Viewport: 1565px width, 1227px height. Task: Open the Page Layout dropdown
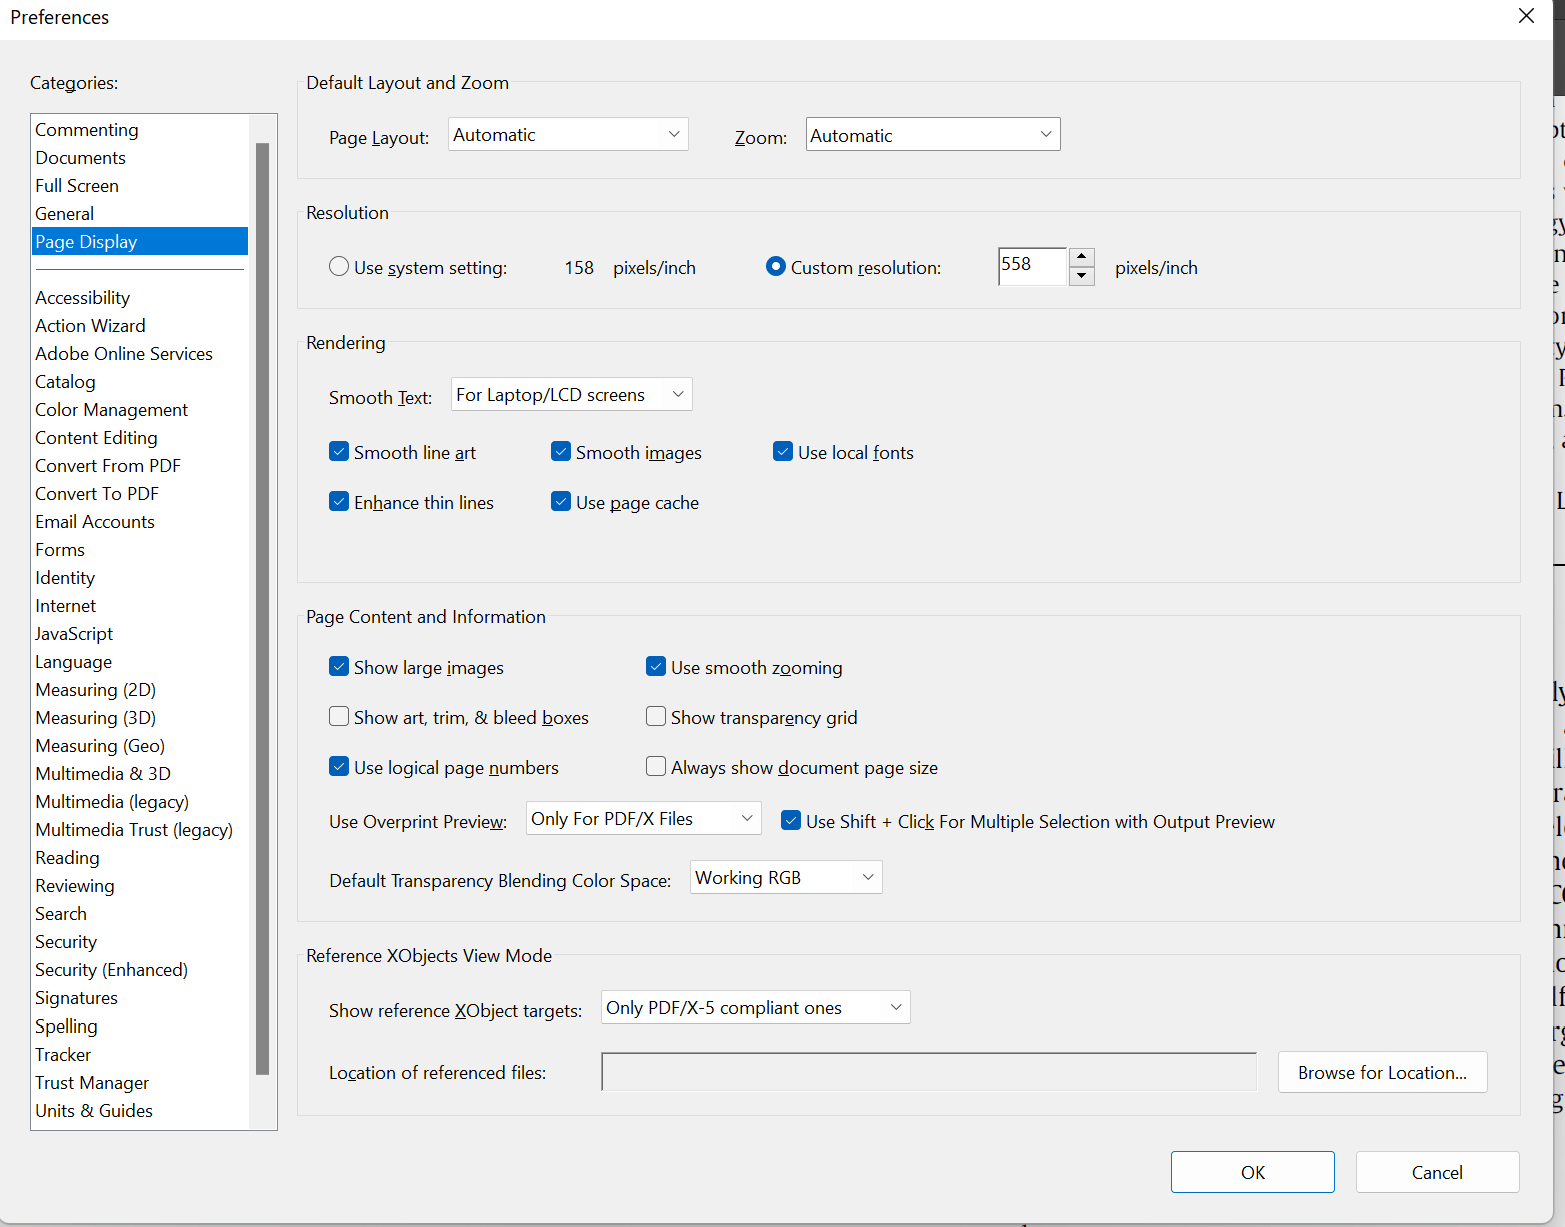click(567, 134)
